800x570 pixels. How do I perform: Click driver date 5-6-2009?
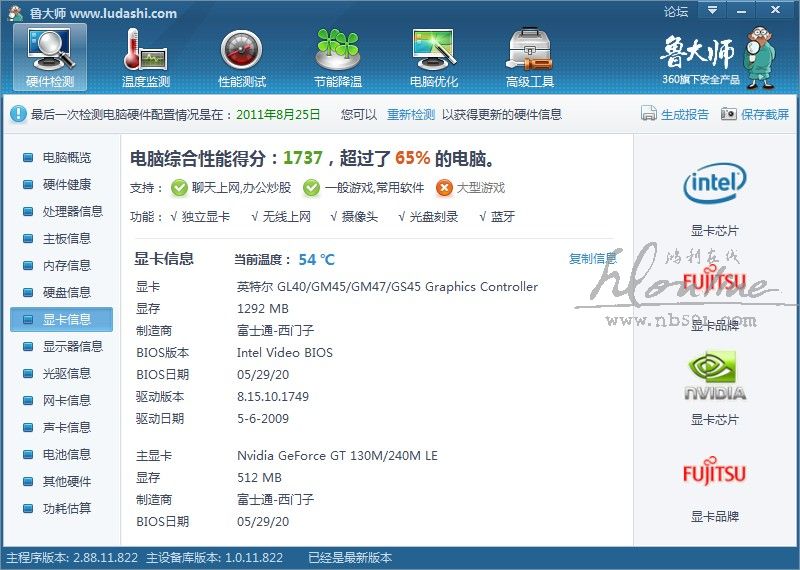pyautogui.click(x=263, y=418)
